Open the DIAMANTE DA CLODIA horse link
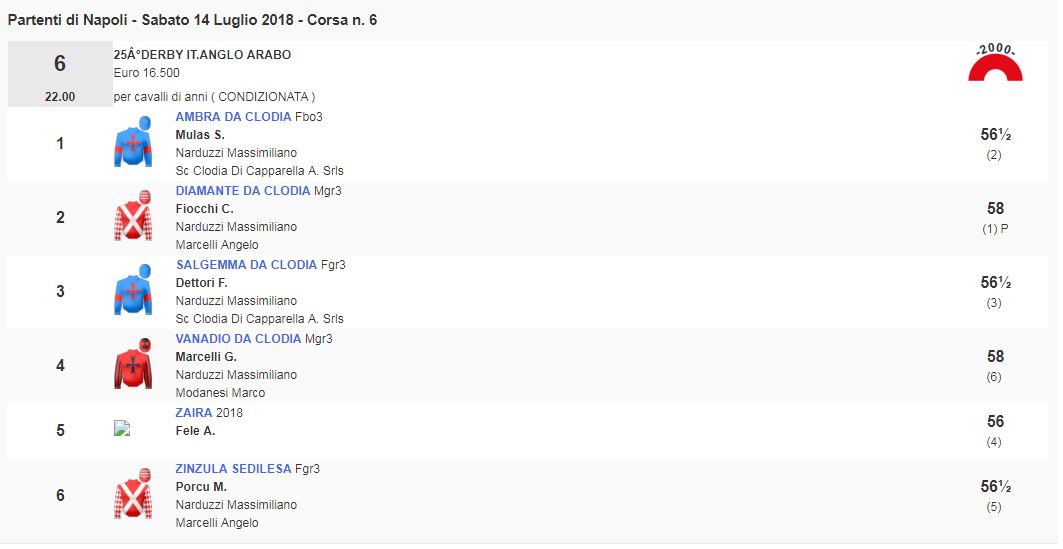The height and width of the screenshot is (549, 1063). [x=242, y=191]
